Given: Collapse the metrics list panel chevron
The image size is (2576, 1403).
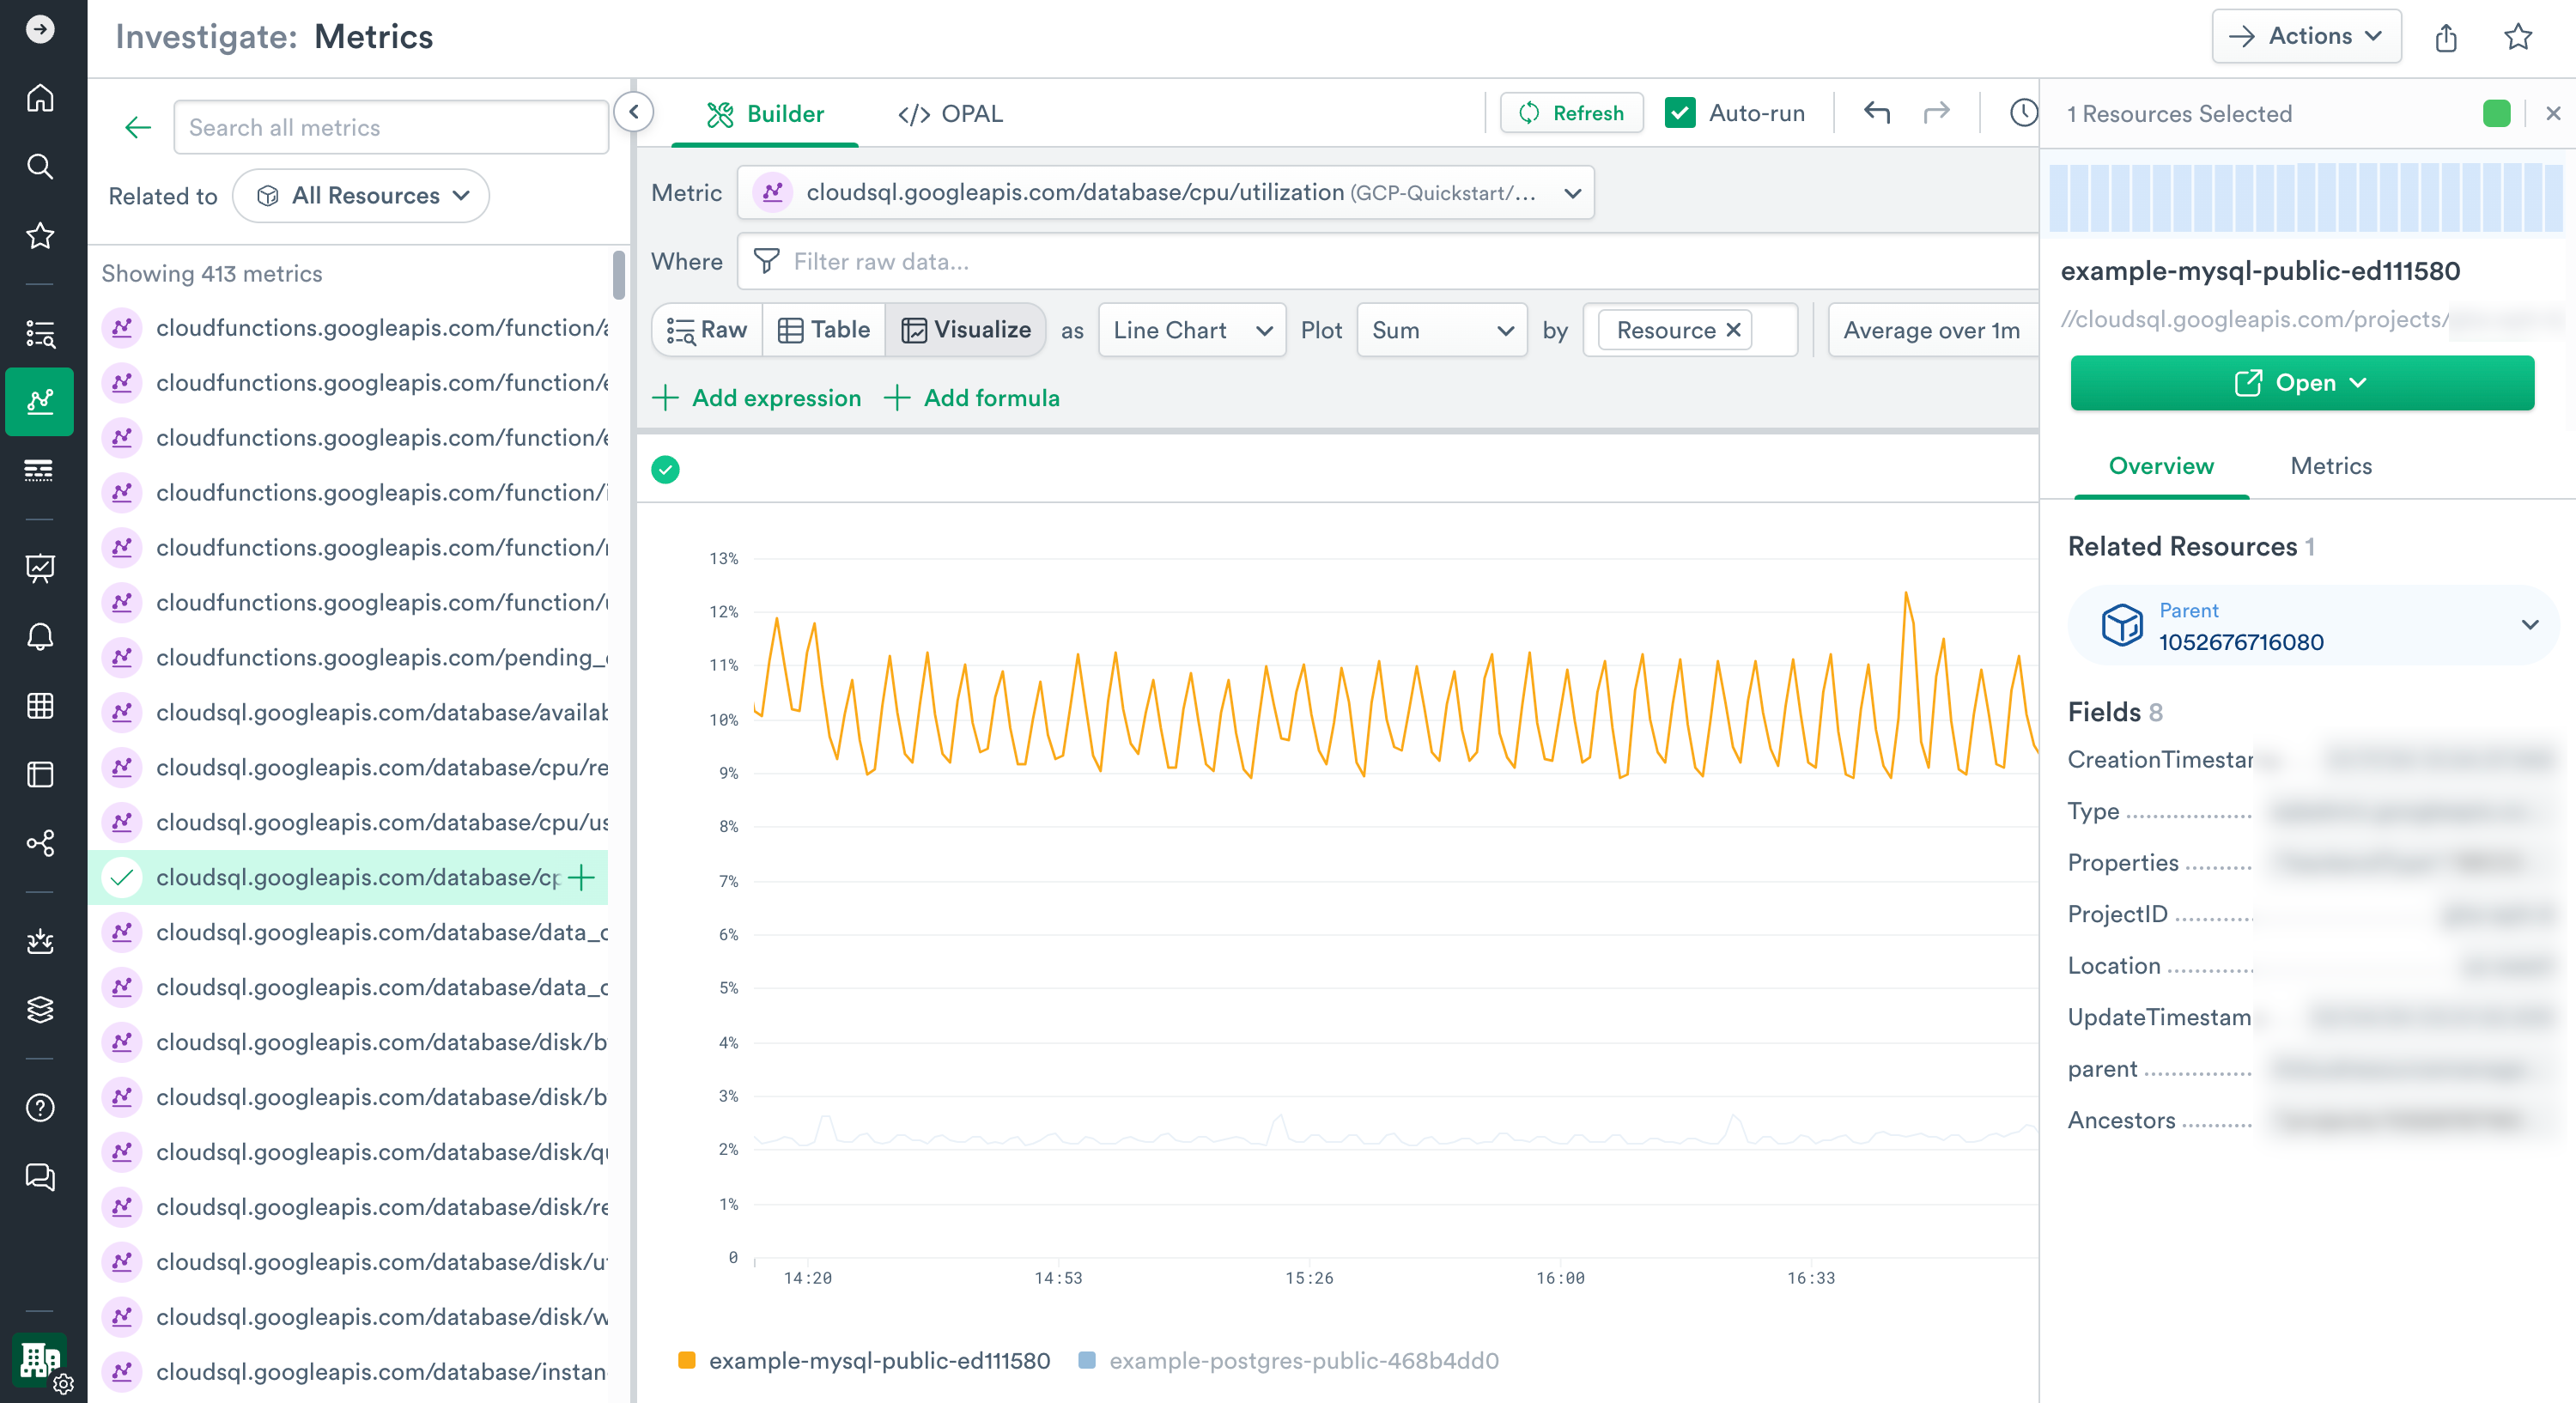Looking at the screenshot, I should pyautogui.click(x=634, y=112).
